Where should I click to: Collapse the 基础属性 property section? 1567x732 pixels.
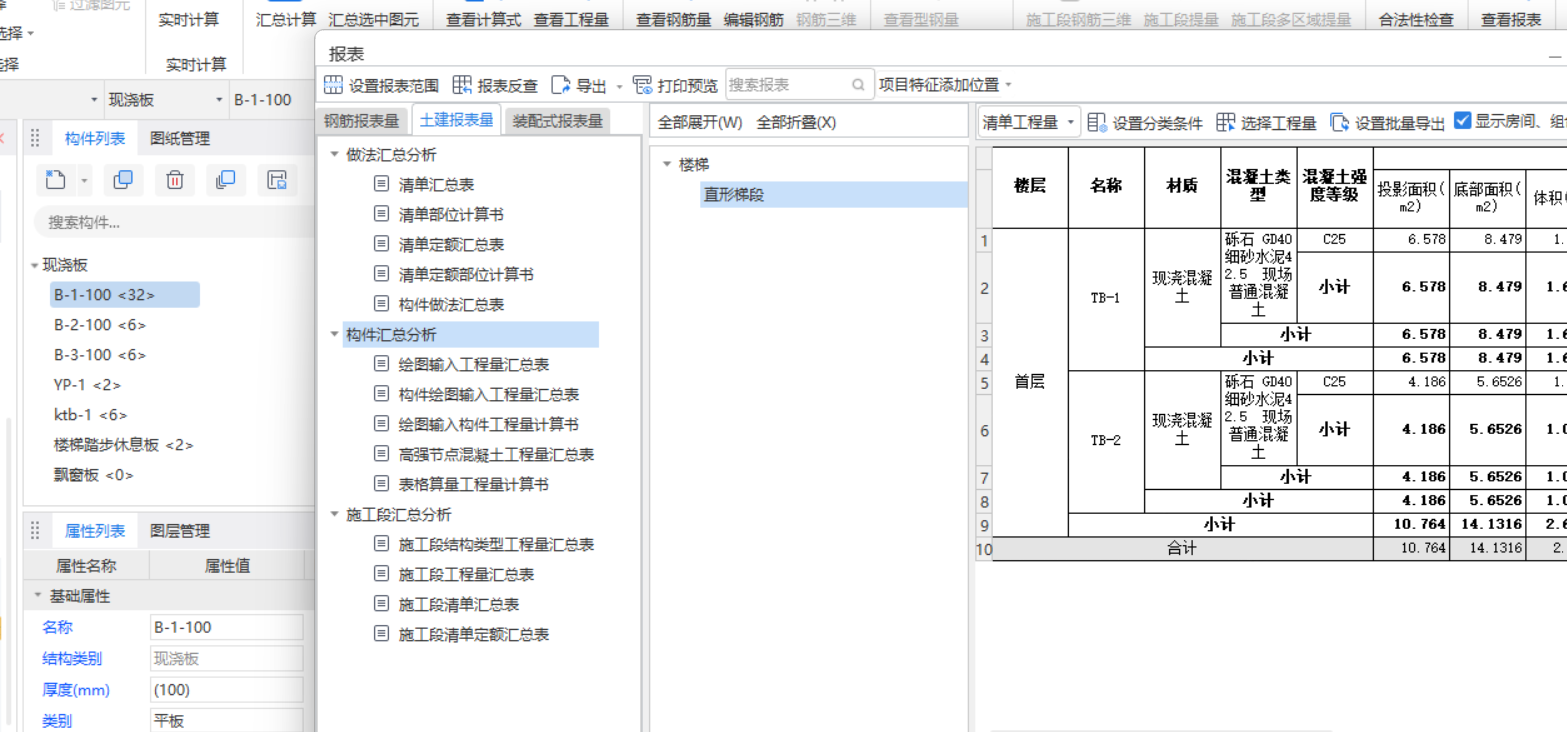pos(38,596)
